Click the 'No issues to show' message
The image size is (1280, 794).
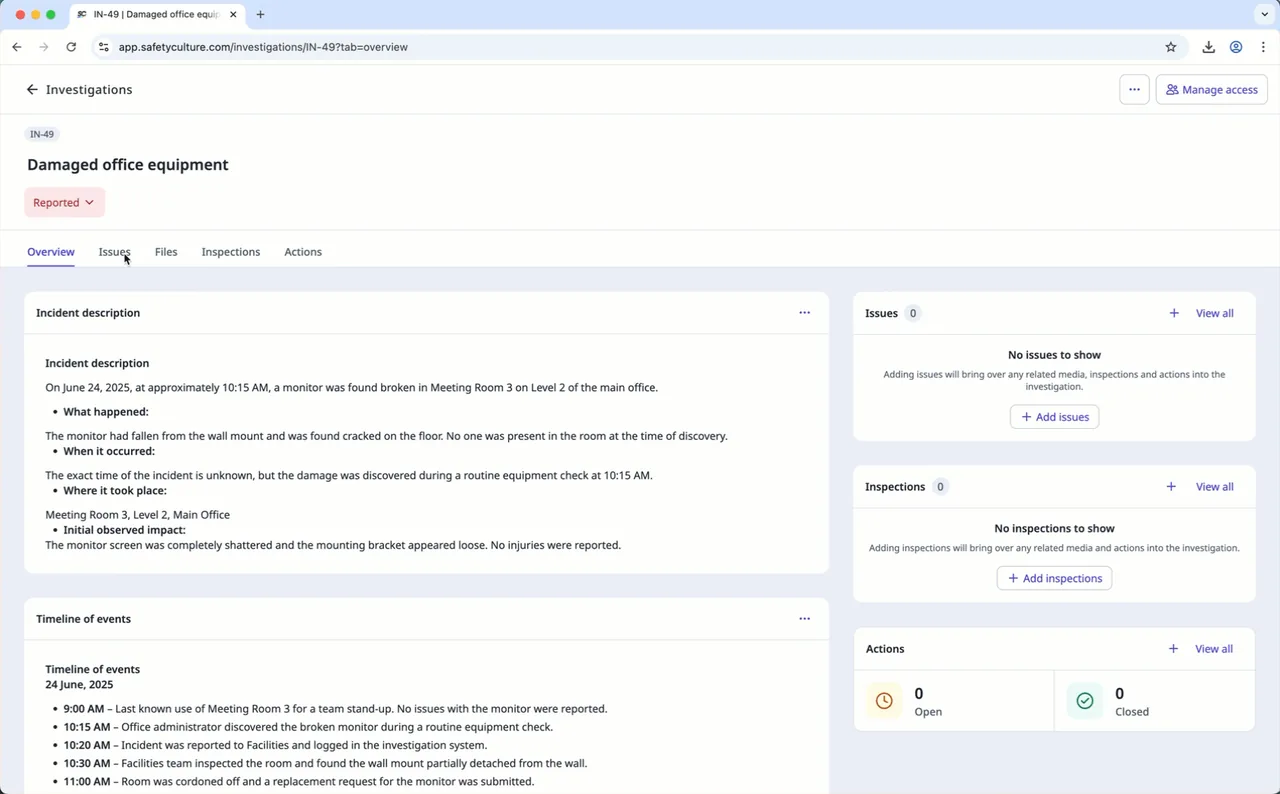click(1054, 355)
